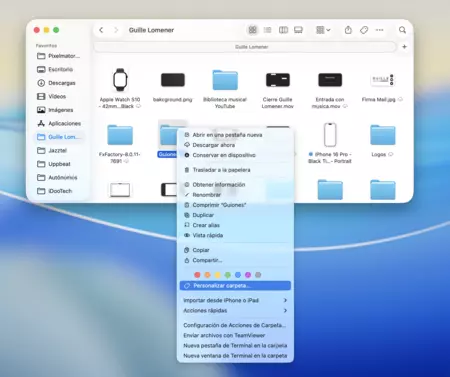This screenshot has width=450, height=377.
Task: Switch to gallery view
Action: [298, 30]
